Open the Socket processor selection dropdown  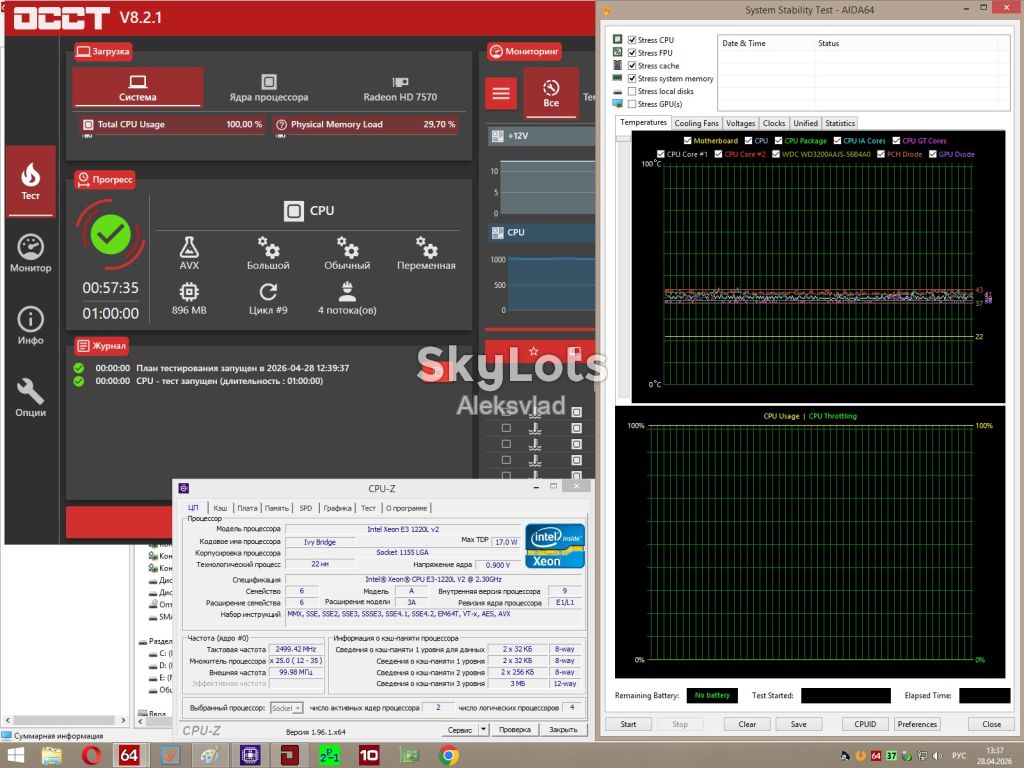(286, 708)
